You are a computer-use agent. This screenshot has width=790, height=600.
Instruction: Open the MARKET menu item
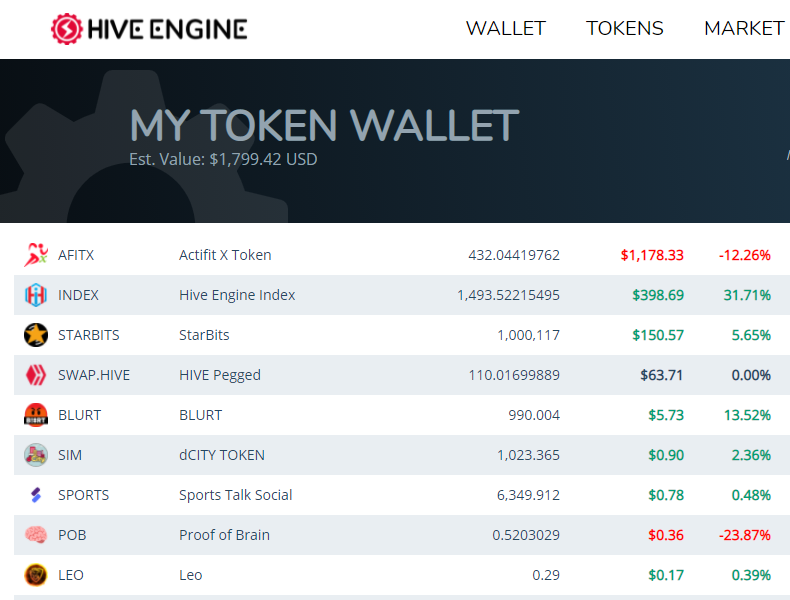[x=744, y=29]
